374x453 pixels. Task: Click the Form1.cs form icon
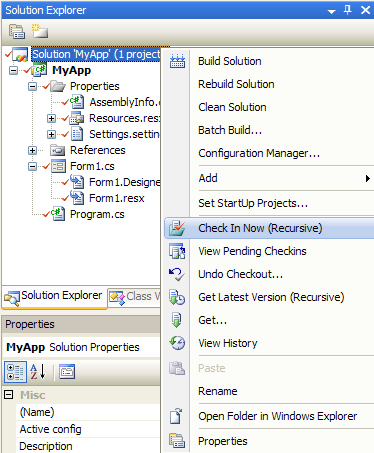point(58,166)
